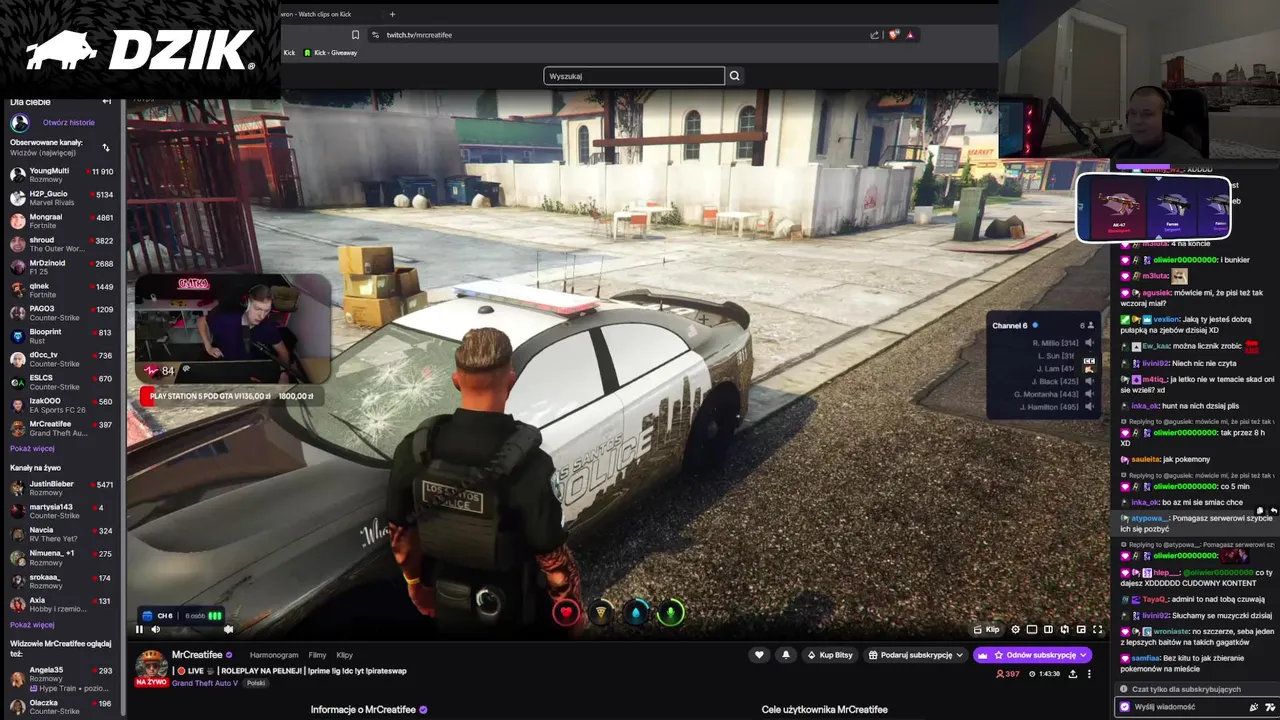
Task: Click browser share icon in address bar
Action: (x=874, y=35)
